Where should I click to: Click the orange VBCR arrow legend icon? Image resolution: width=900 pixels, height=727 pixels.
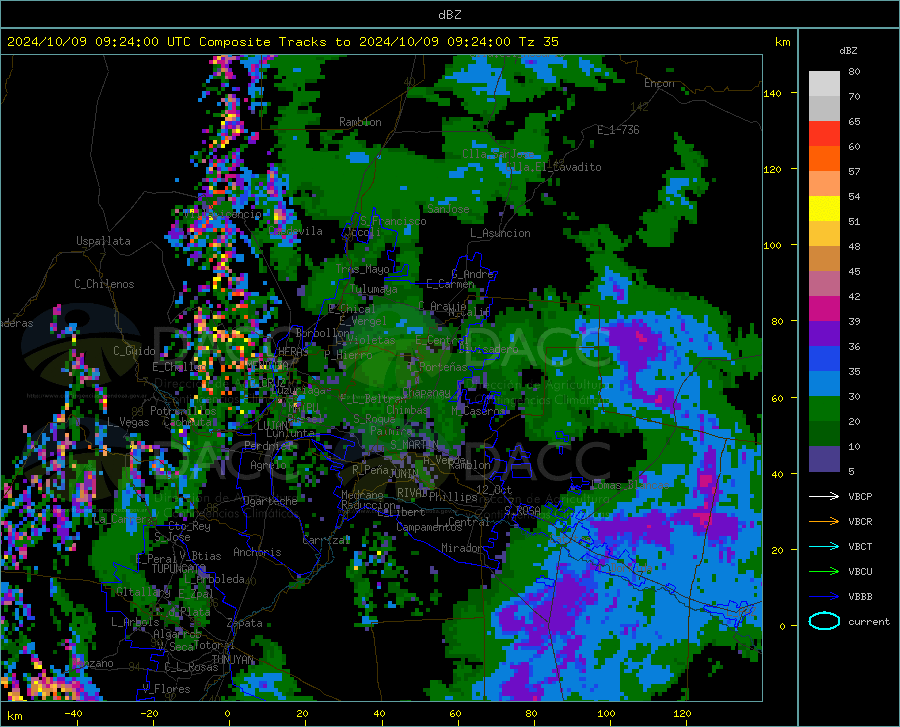(824, 521)
